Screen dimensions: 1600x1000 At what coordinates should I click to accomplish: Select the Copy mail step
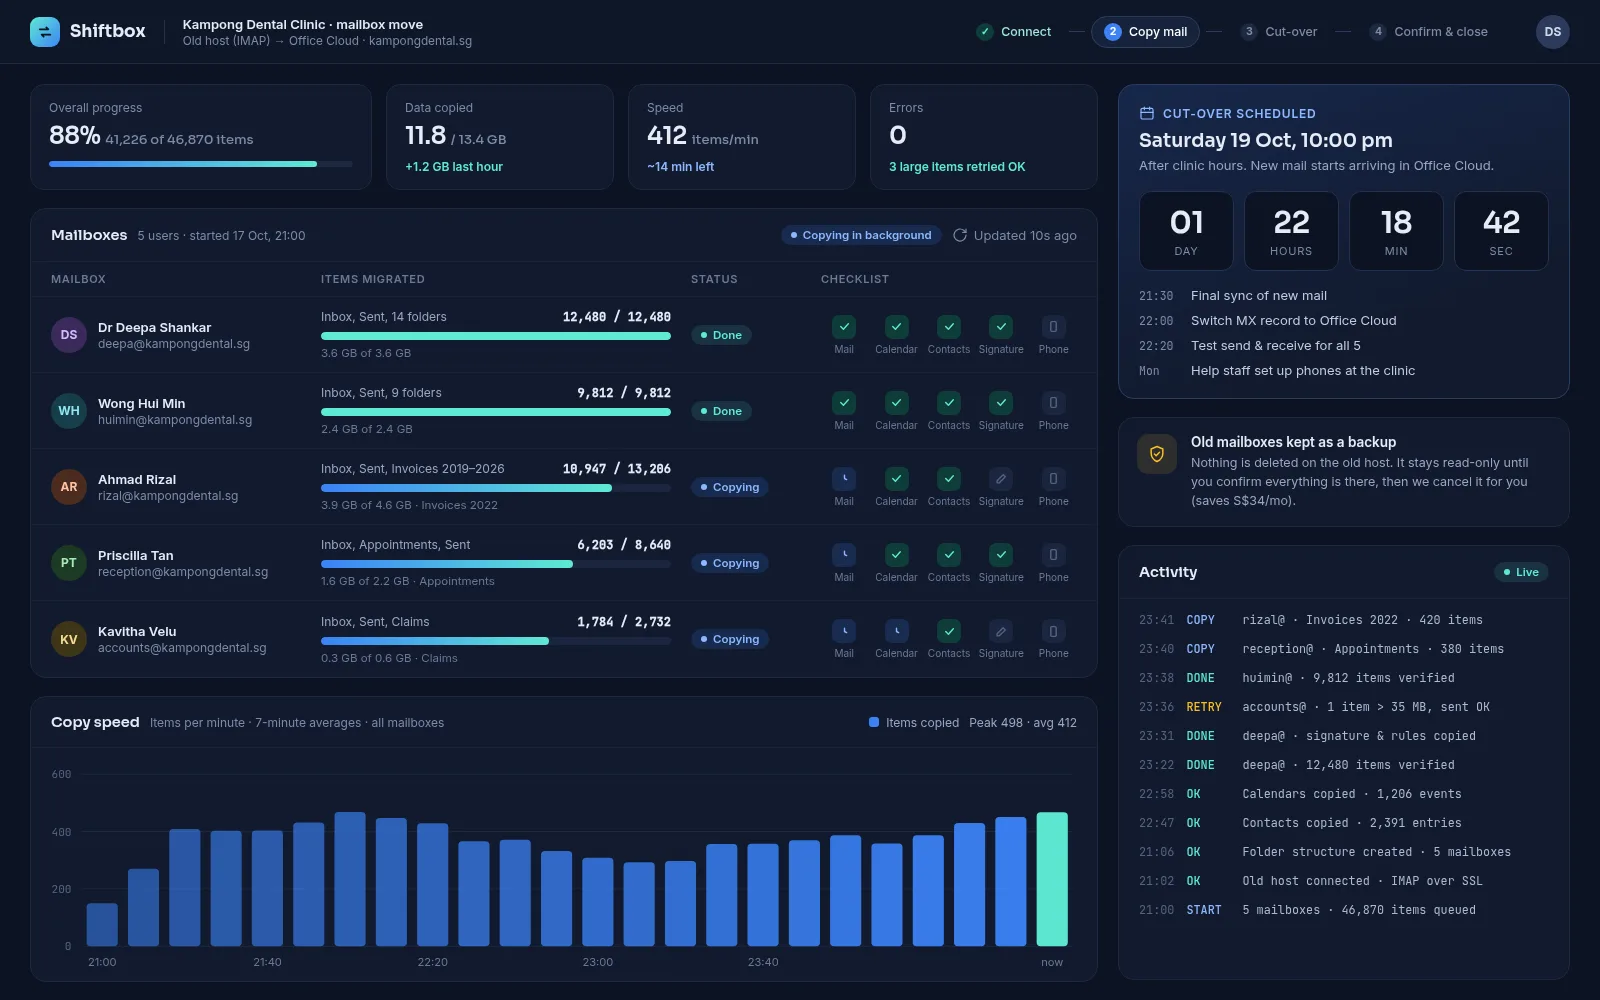(1145, 32)
